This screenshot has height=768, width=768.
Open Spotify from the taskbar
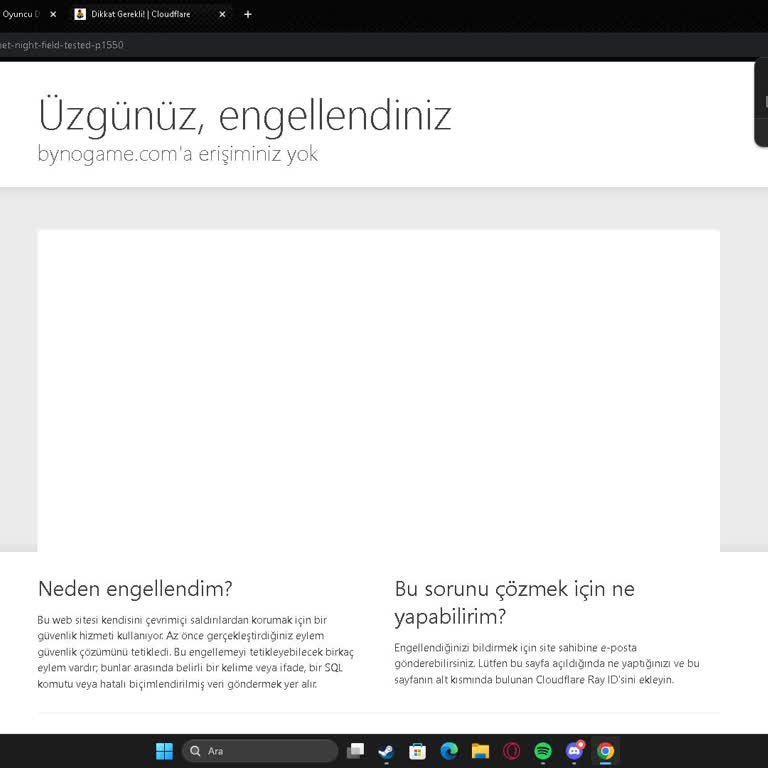(543, 751)
